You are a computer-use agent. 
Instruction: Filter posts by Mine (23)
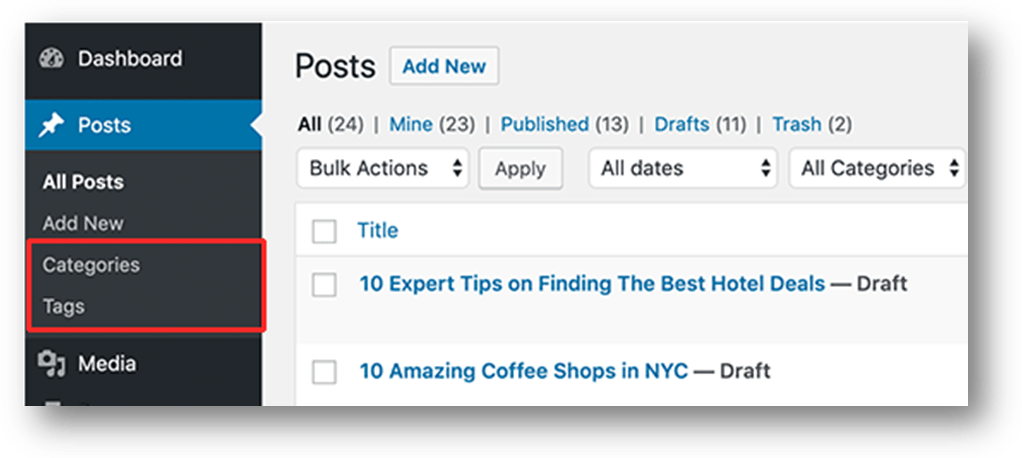432,124
